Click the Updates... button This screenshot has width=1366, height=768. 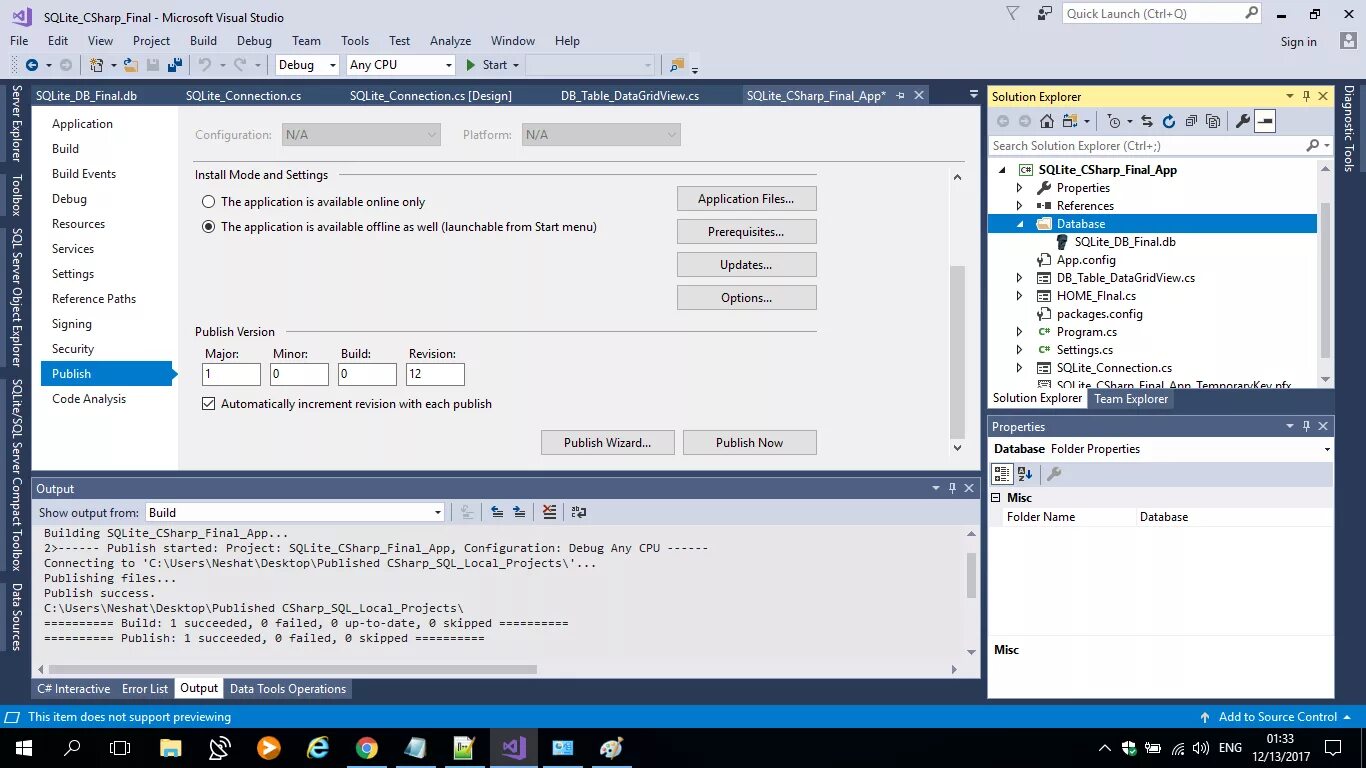pos(746,265)
